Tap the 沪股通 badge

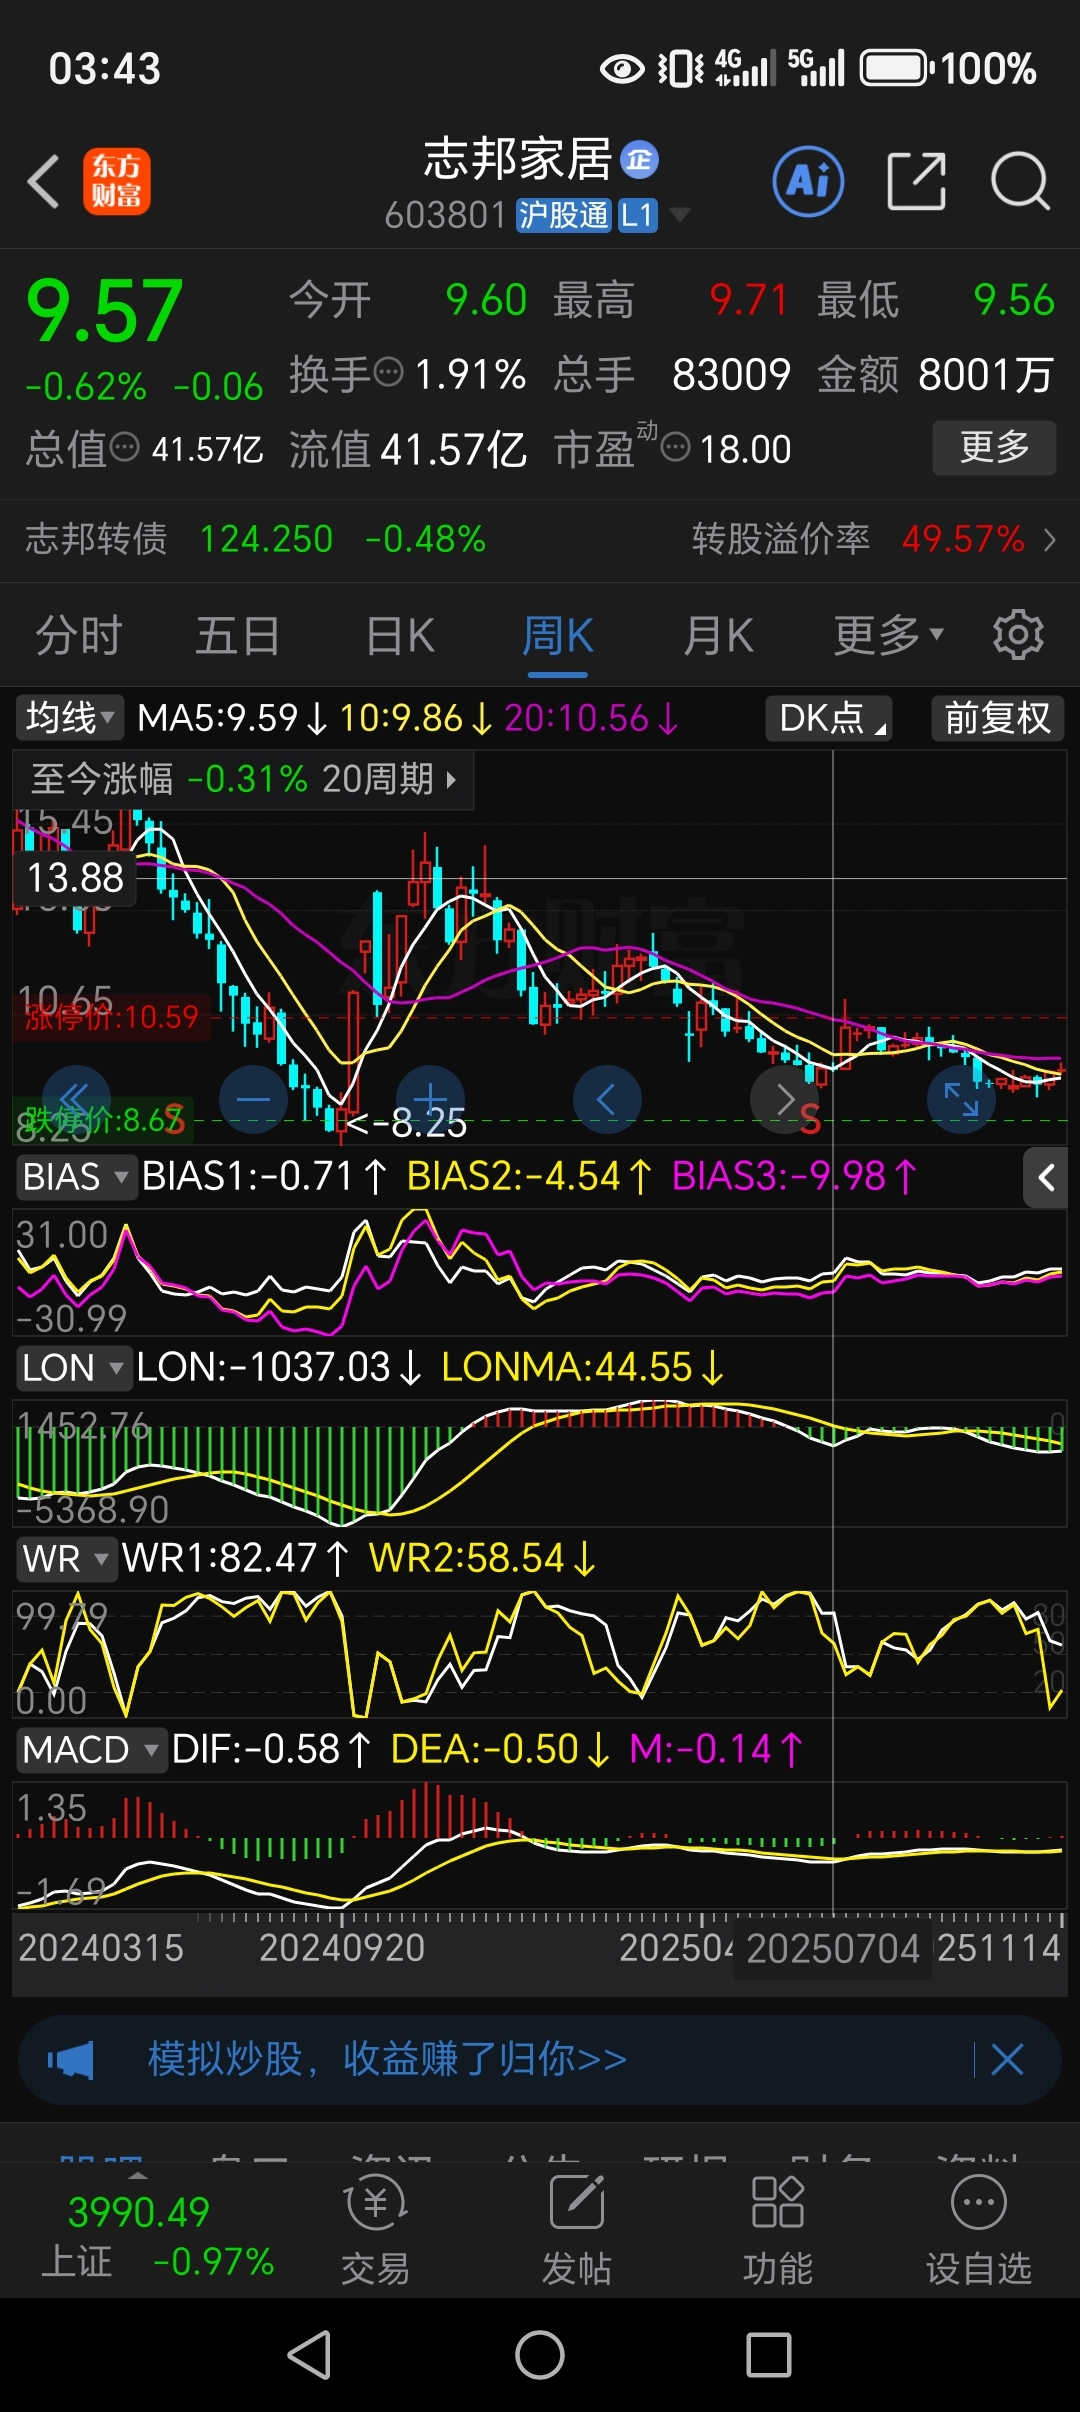(x=563, y=214)
